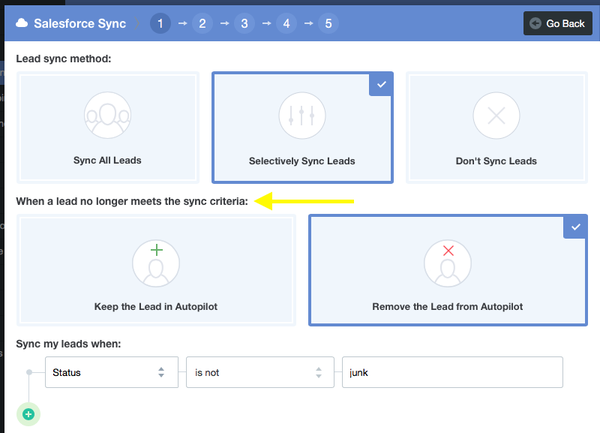Screen dimensions: 600x433
Task: Click the checkmark badge on Selectively Sync Leads
Action: pyautogui.click(x=381, y=84)
